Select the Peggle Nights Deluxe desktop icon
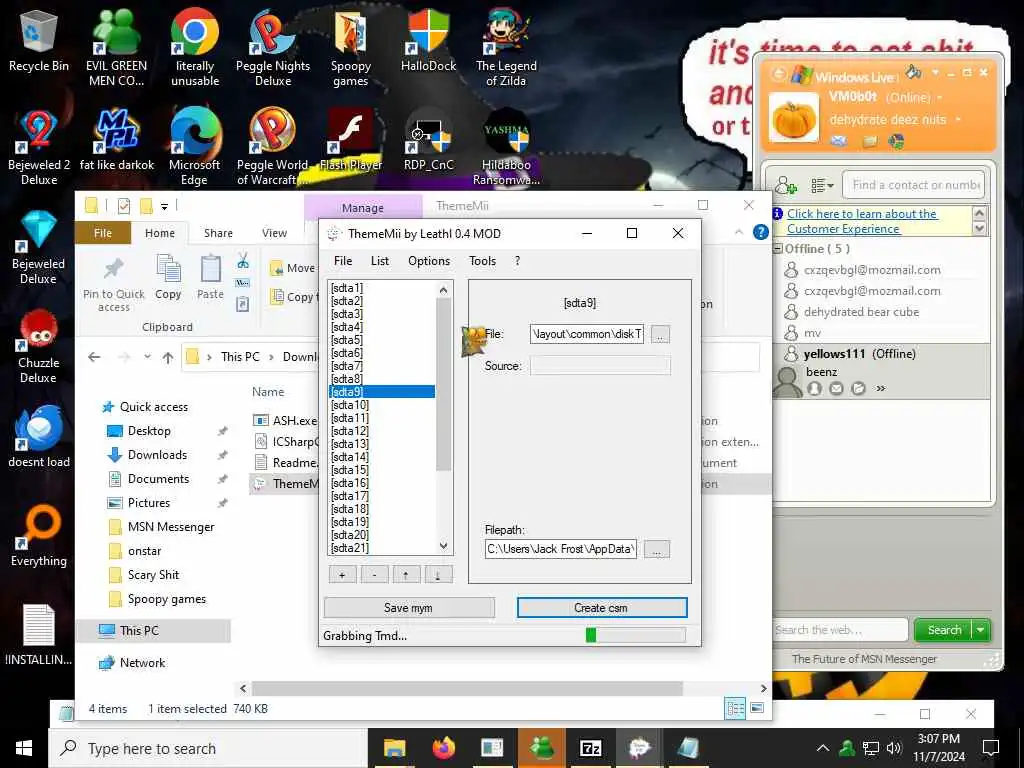The width and height of the screenshot is (1024, 768). 273,49
